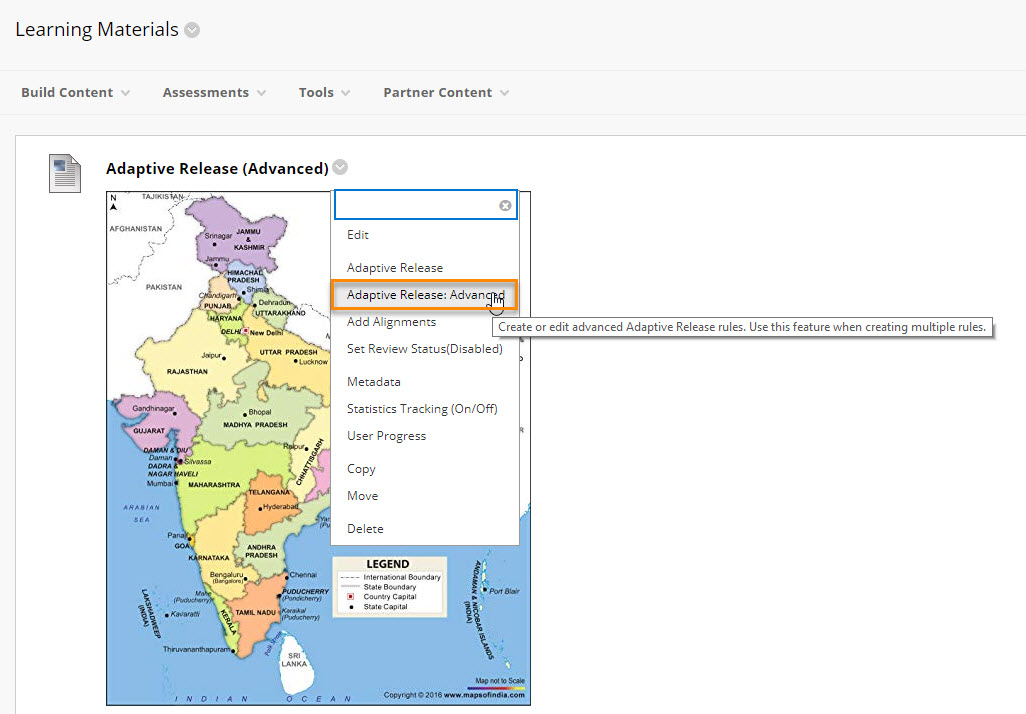
Task: Choose Add Alignments in context menu
Action: [x=391, y=322]
